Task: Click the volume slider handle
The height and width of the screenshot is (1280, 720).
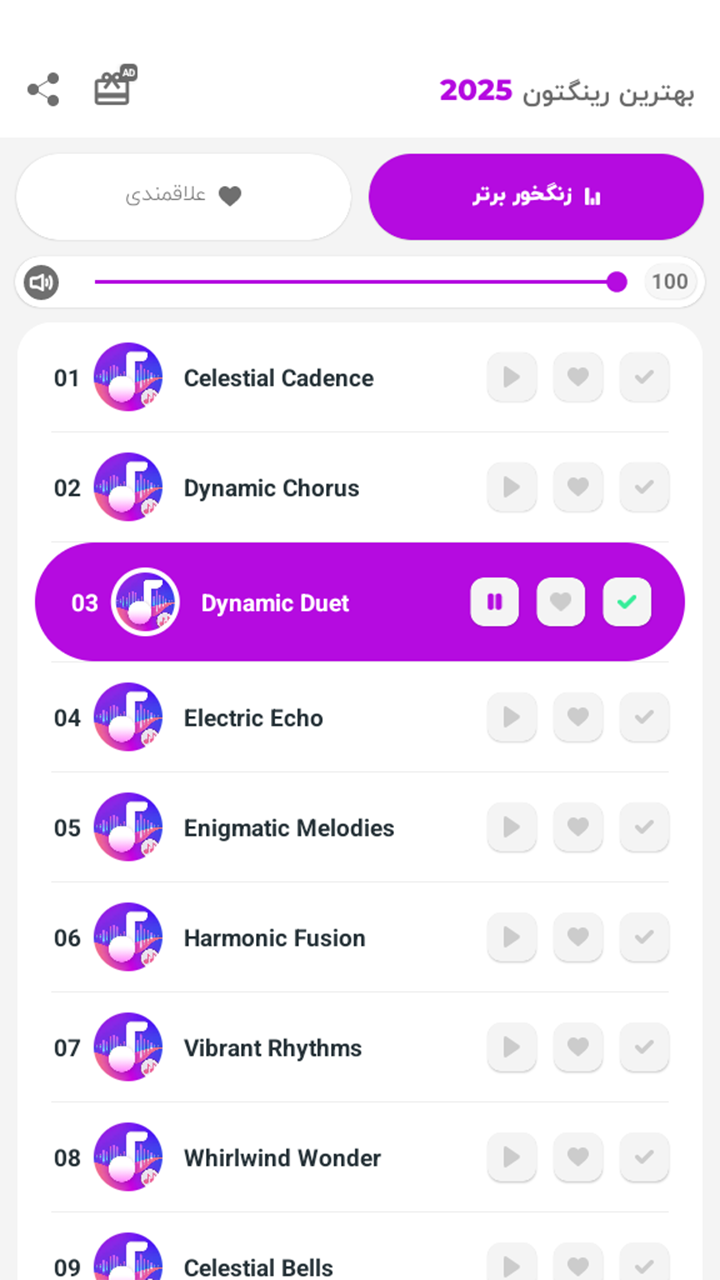Action: [x=617, y=282]
